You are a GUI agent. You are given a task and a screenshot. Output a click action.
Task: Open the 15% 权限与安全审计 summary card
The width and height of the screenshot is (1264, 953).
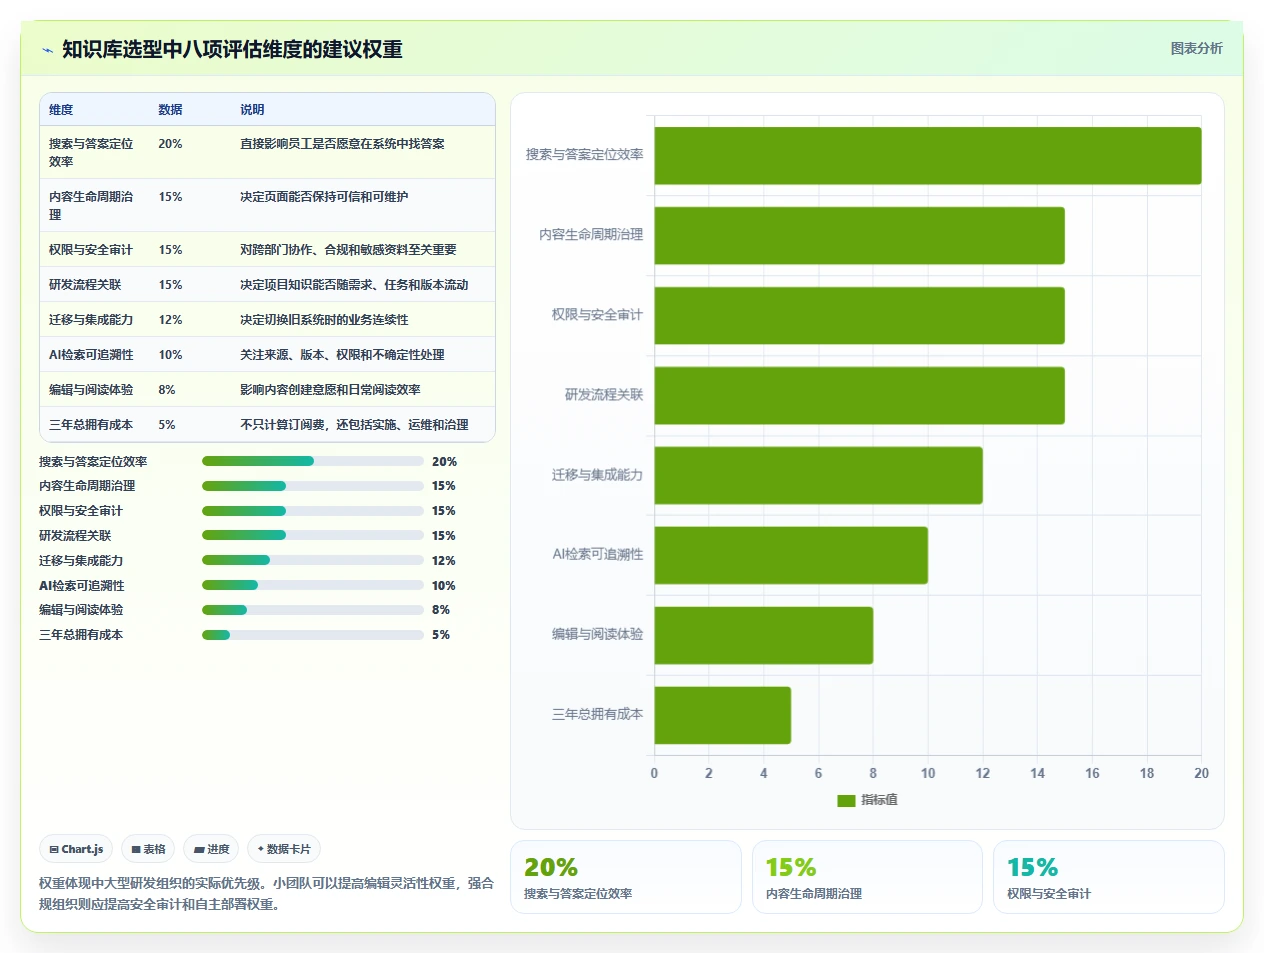pos(1108,877)
